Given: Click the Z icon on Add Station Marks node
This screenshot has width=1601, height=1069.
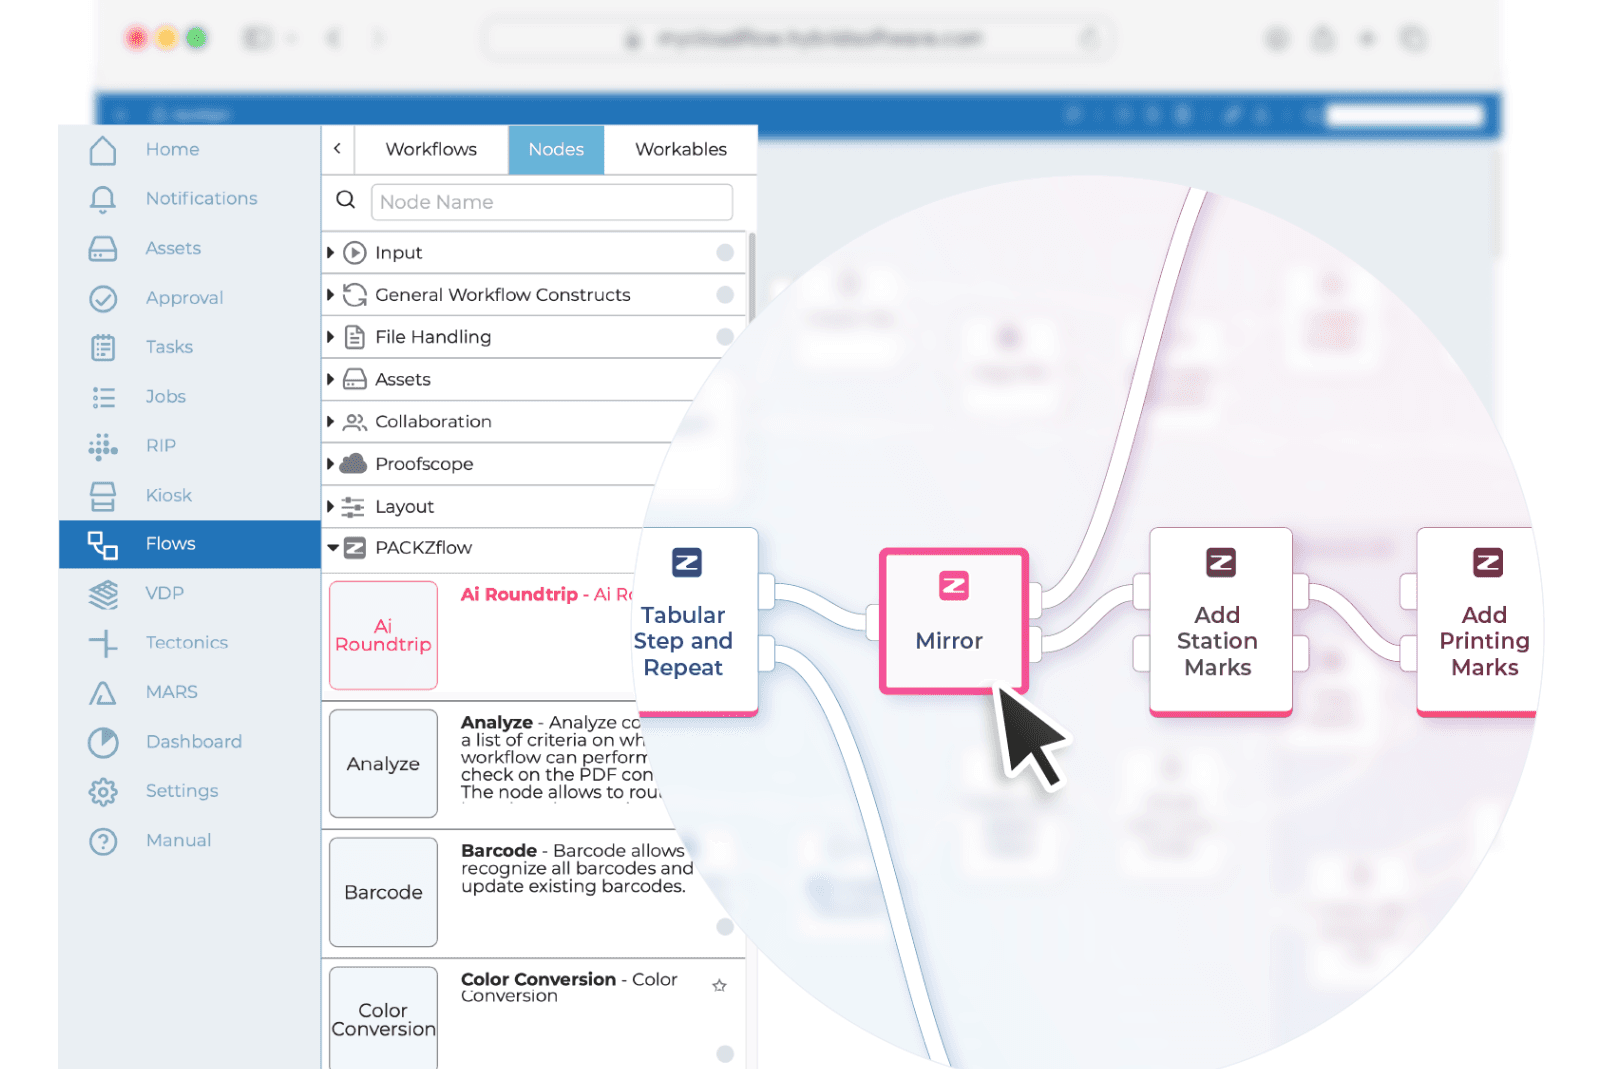Looking at the screenshot, I should point(1221,563).
